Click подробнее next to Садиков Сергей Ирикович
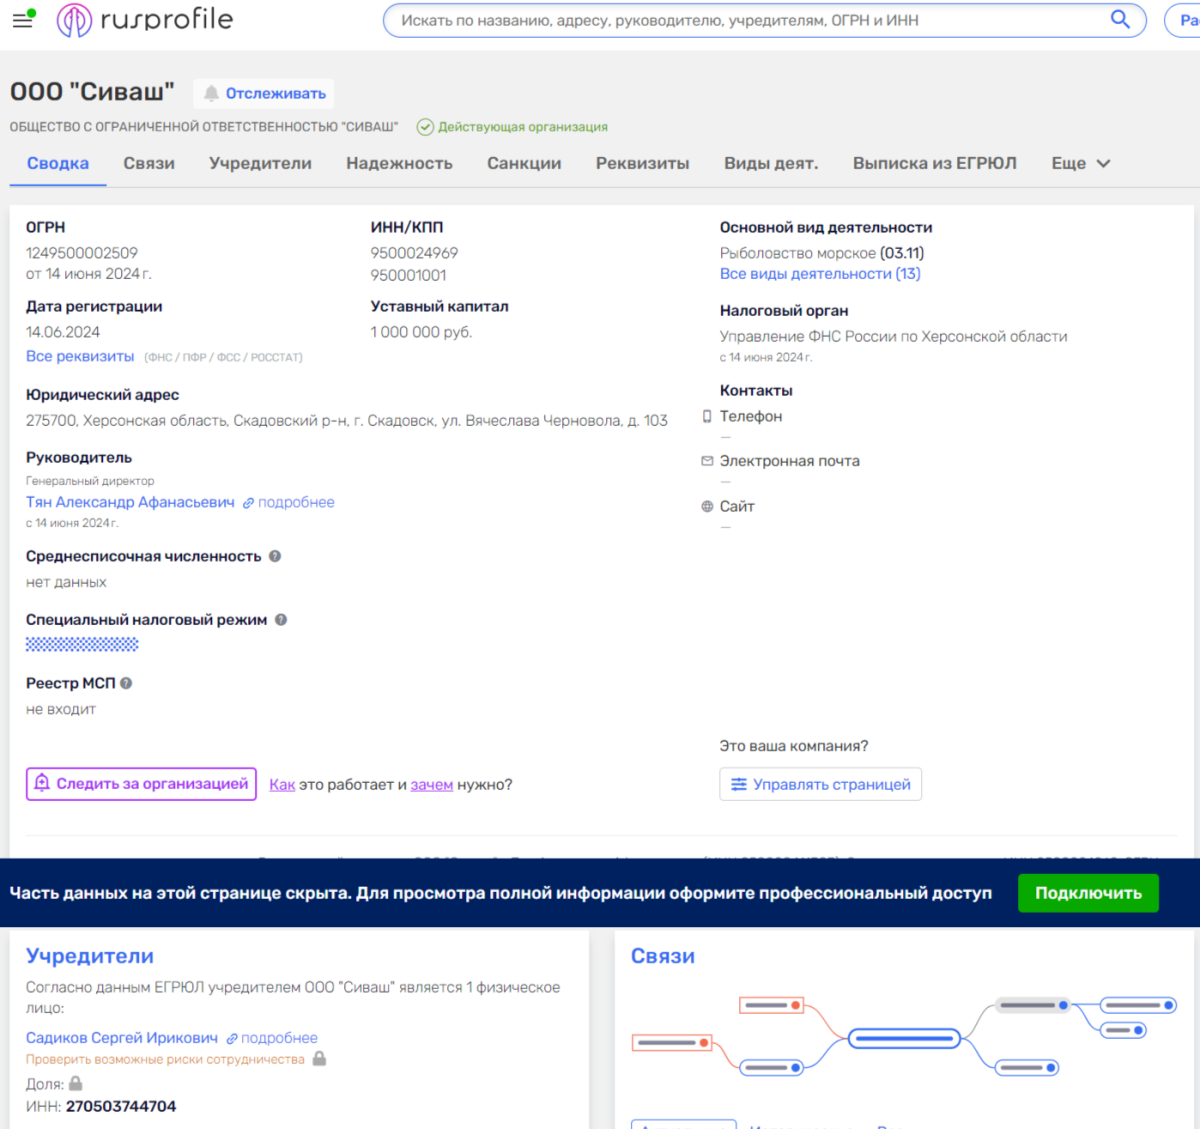The height and width of the screenshot is (1129, 1200). click(279, 1038)
